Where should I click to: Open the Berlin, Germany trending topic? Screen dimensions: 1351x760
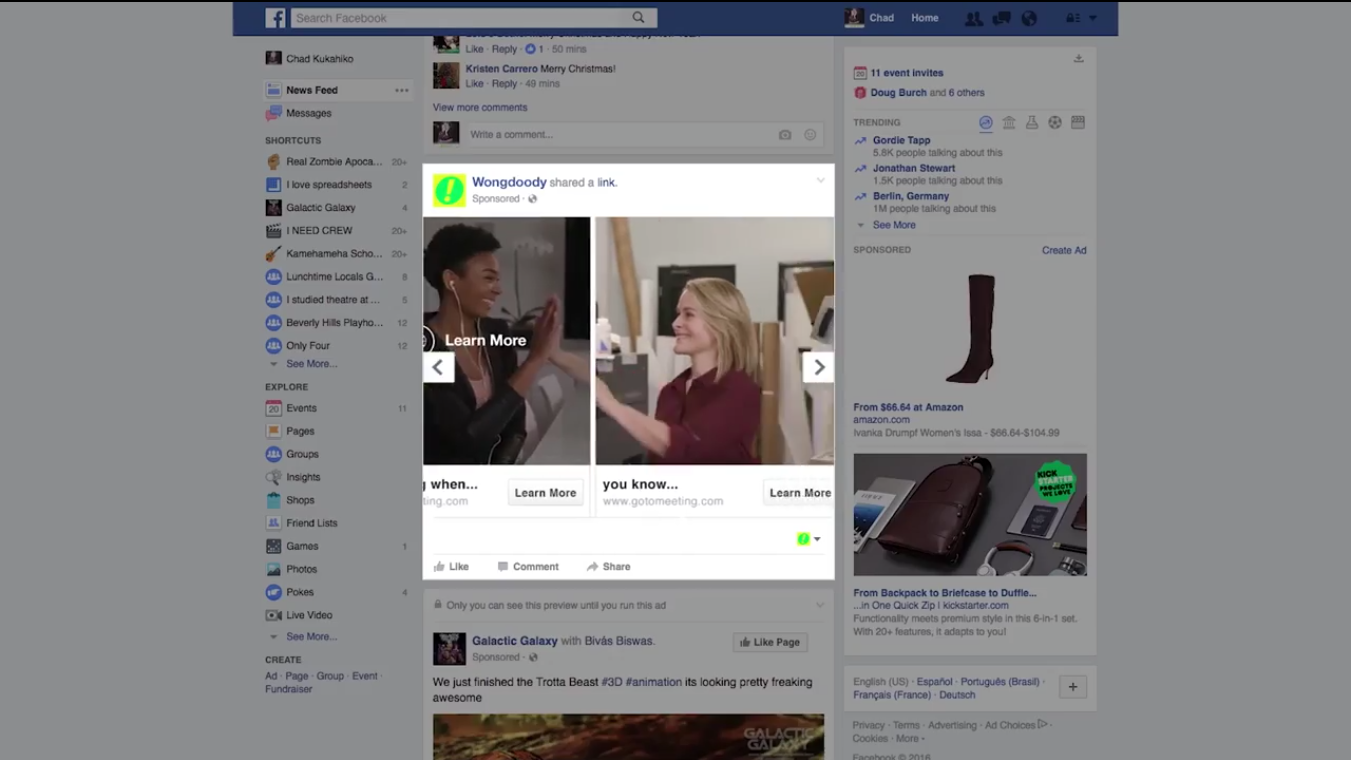(x=911, y=197)
